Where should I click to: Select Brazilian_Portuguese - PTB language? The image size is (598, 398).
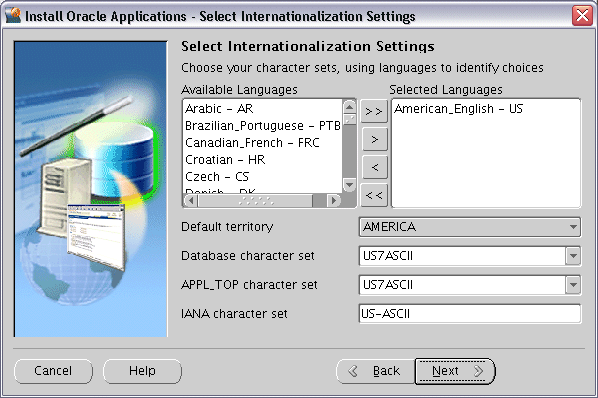(263, 125)
